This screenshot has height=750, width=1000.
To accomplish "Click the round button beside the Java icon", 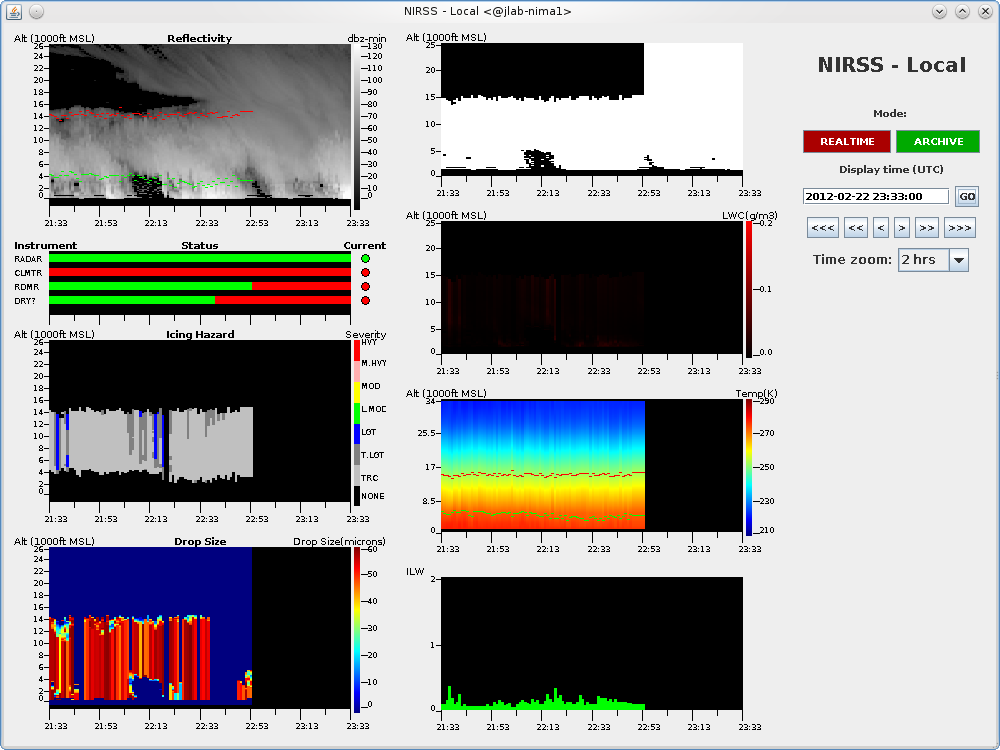I will pos(36,11).
